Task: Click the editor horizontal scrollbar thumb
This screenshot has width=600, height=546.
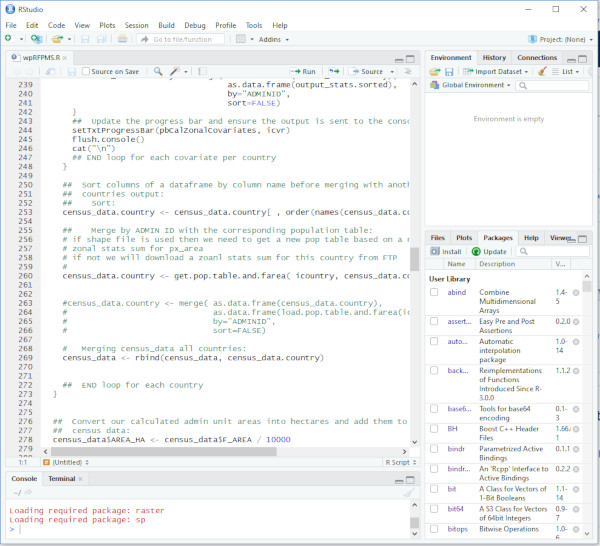Action: 163,452
